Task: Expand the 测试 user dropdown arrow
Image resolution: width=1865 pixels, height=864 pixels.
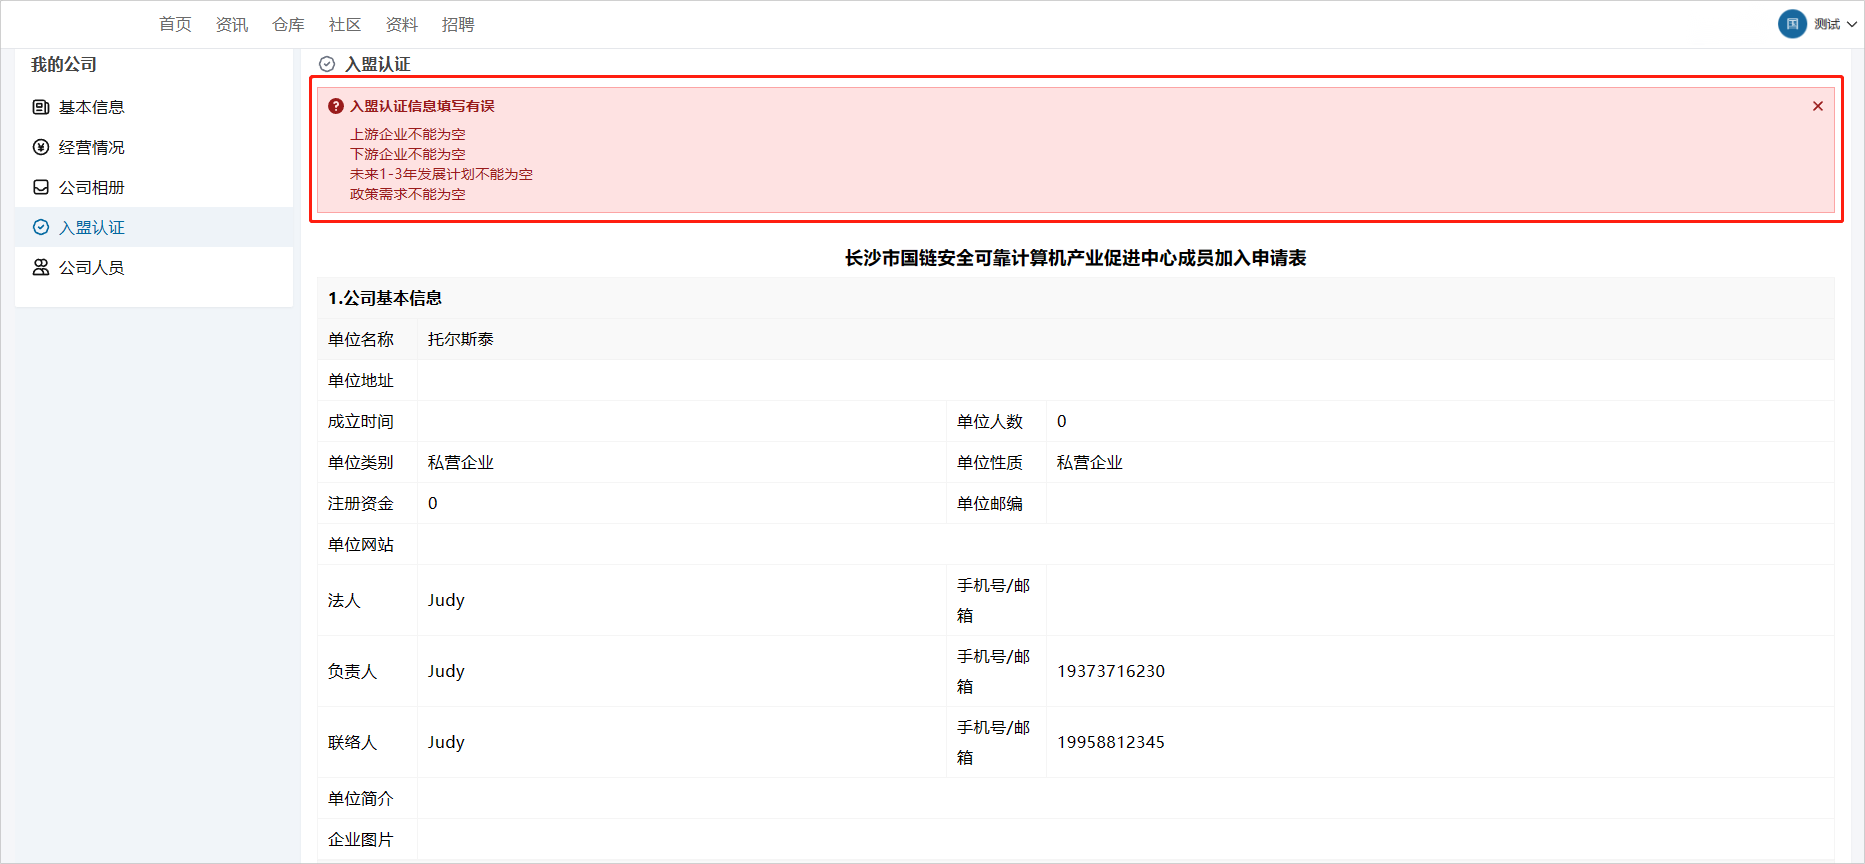Action: (x=1851, y=24)
